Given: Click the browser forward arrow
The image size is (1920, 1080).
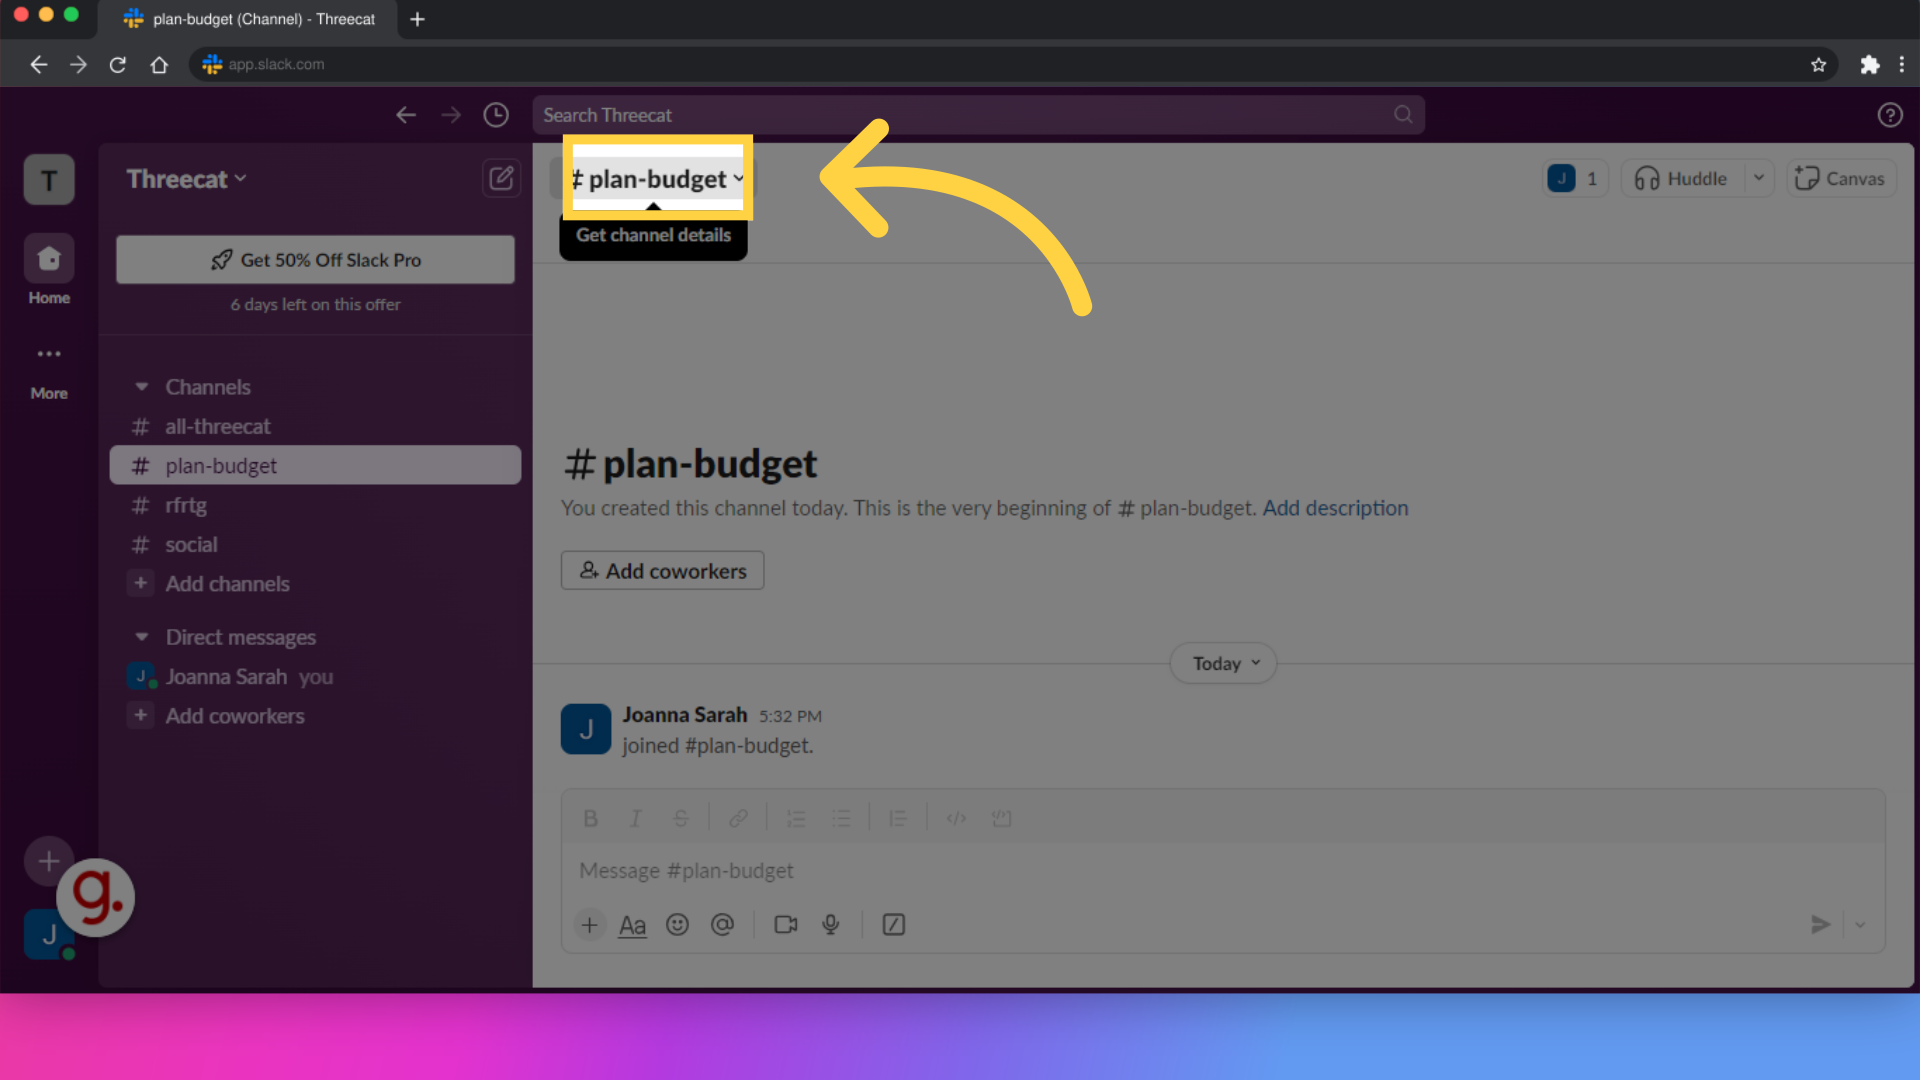Looking at the screenshot, I should pos(78,64).
